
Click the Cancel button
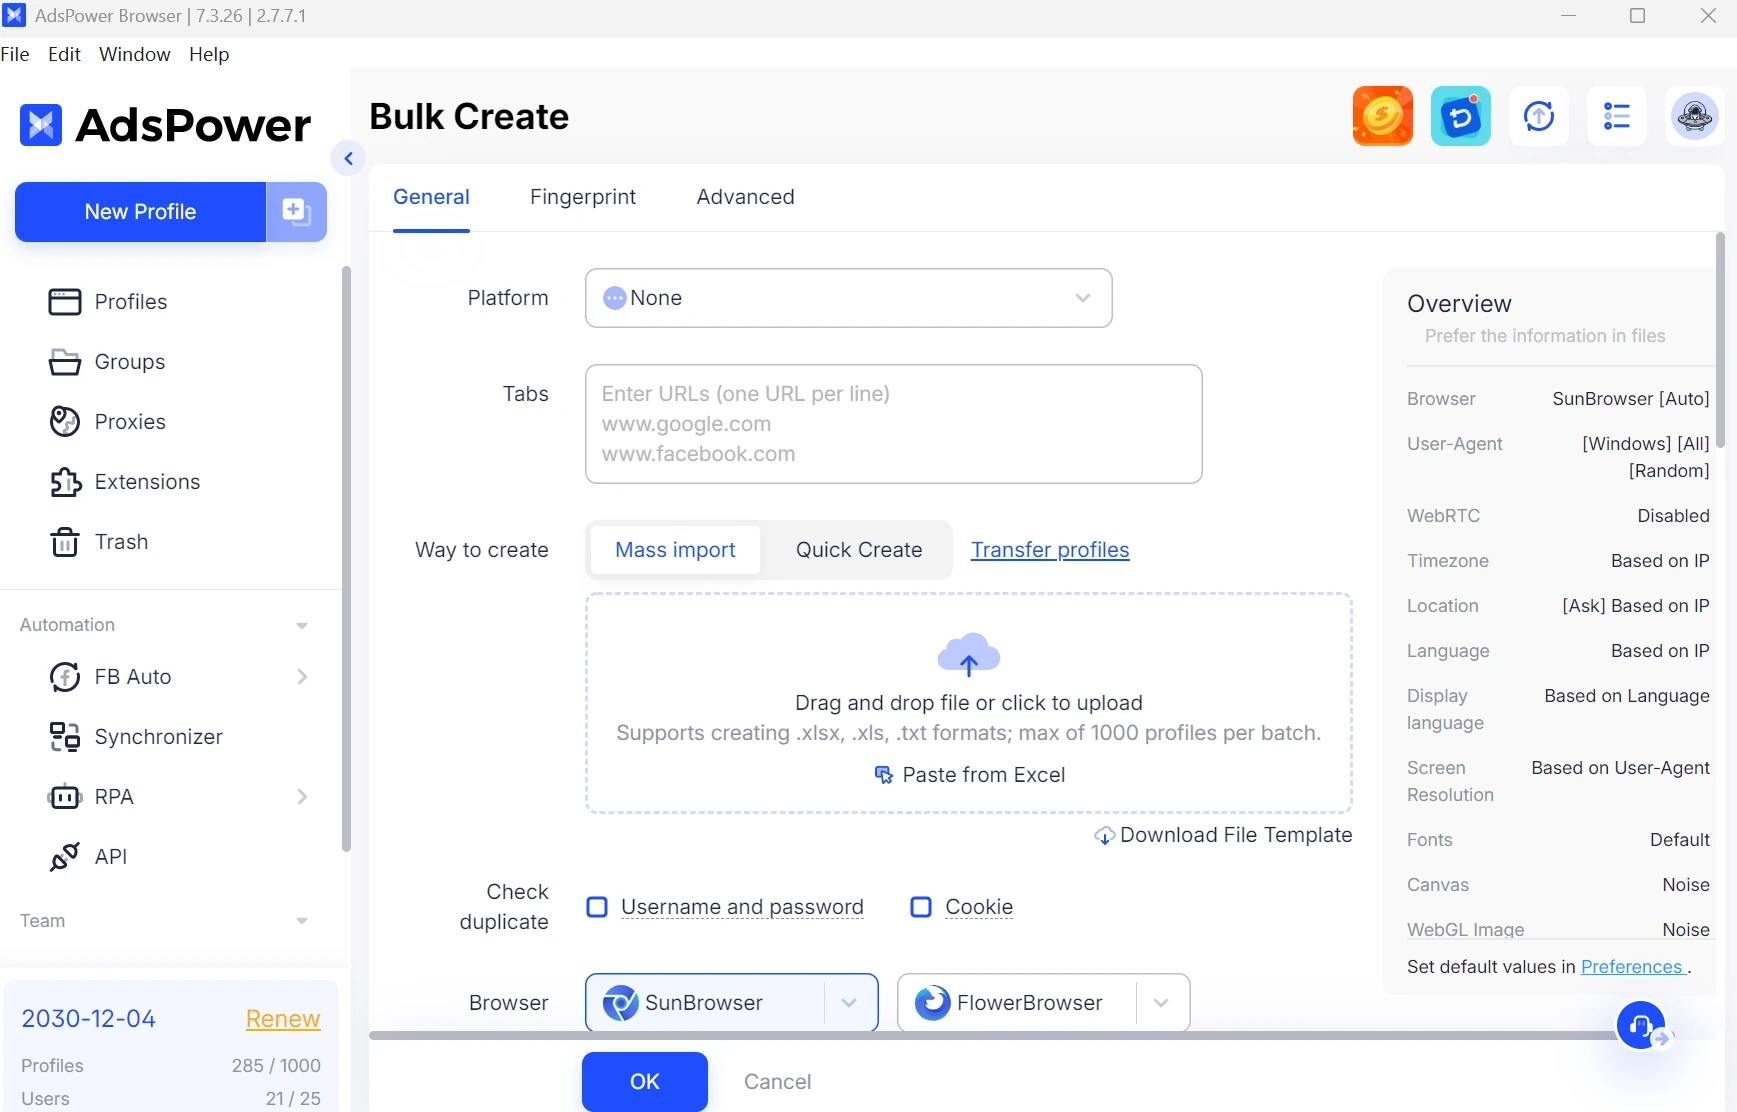[x=777, y=1082]
